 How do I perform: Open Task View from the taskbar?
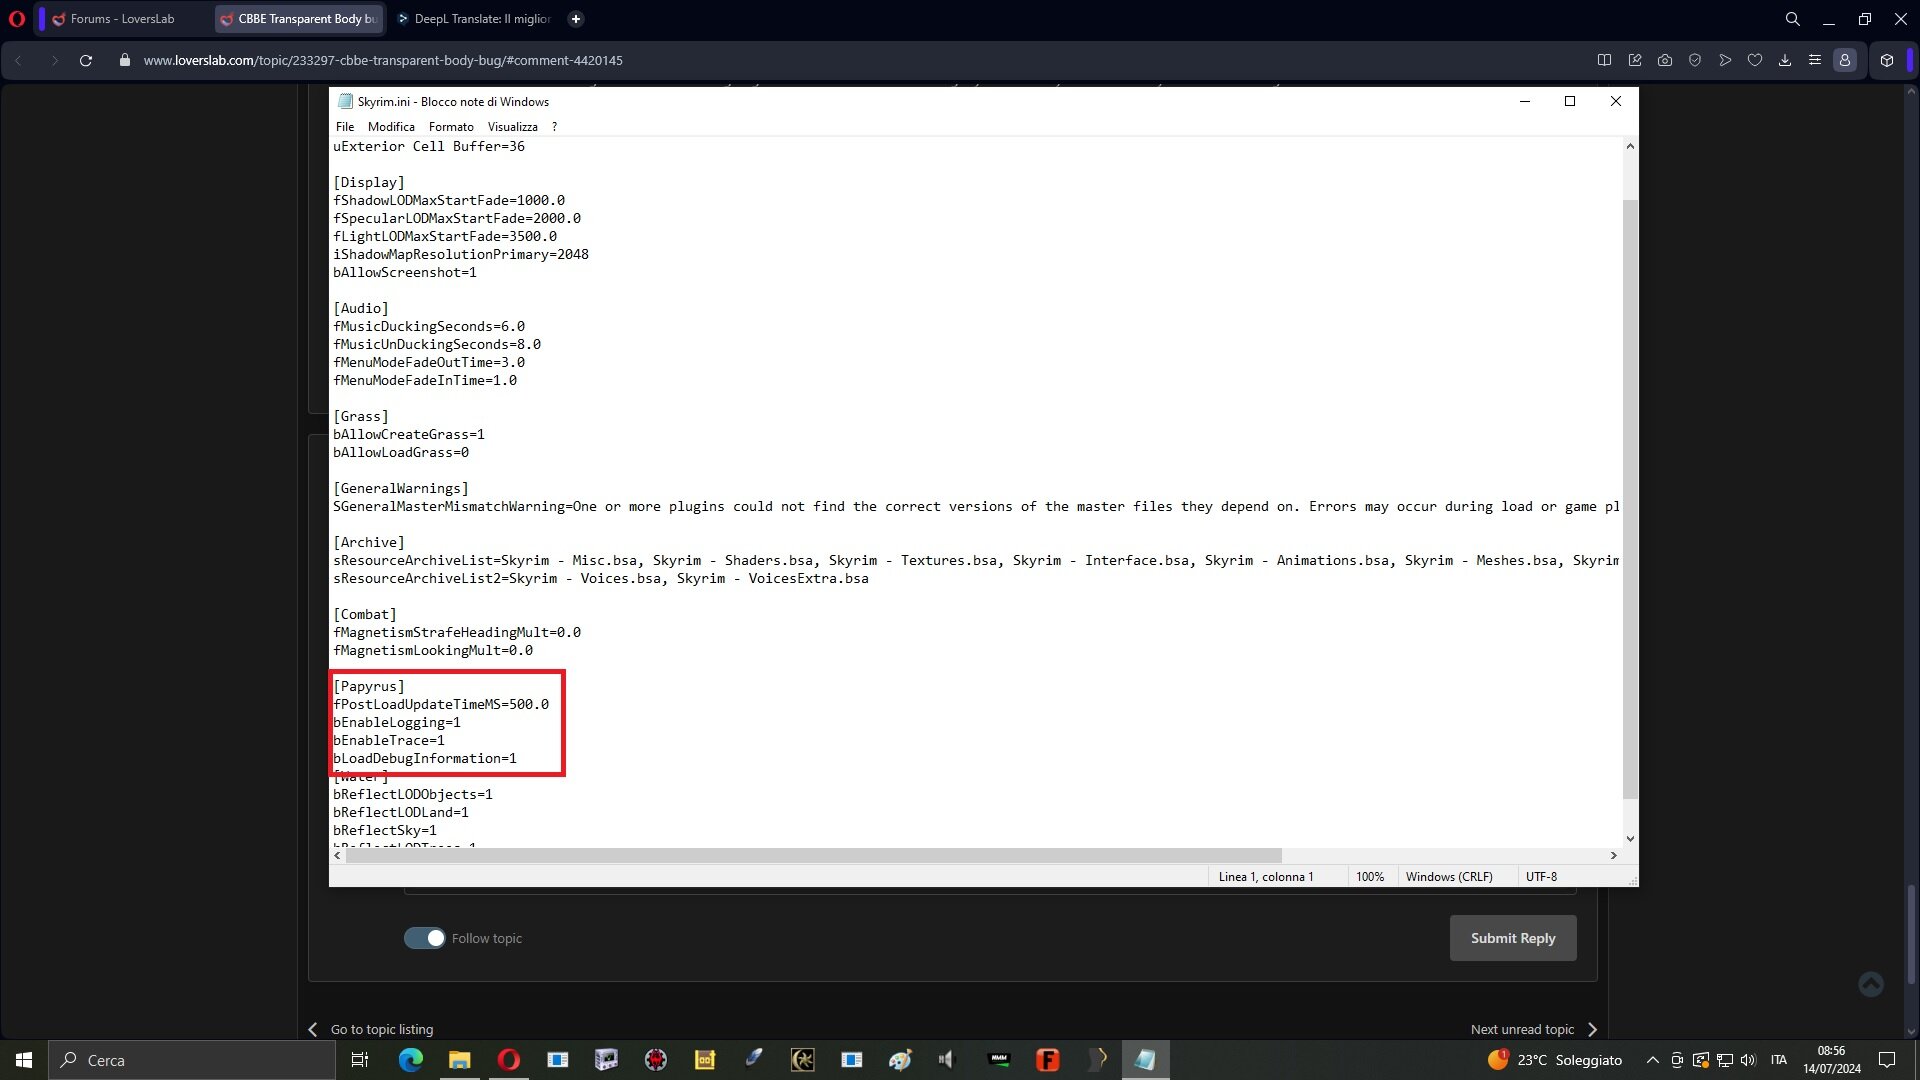[x=360, y=1060]
